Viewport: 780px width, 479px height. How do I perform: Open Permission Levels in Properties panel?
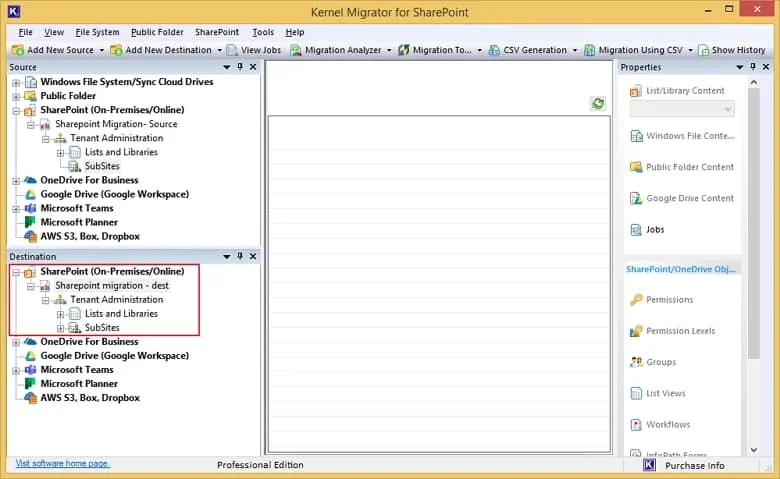673,331
